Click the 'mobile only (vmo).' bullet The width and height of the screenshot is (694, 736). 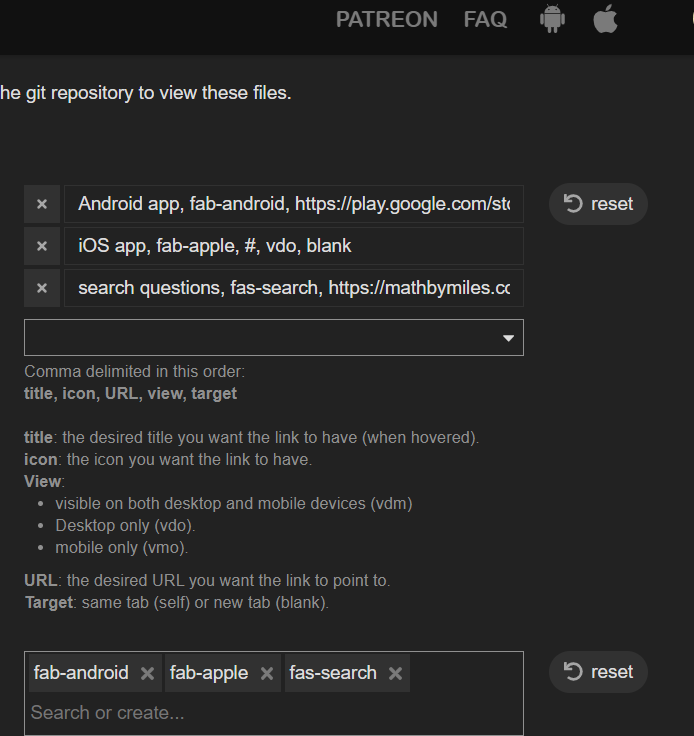click(122, 547)
